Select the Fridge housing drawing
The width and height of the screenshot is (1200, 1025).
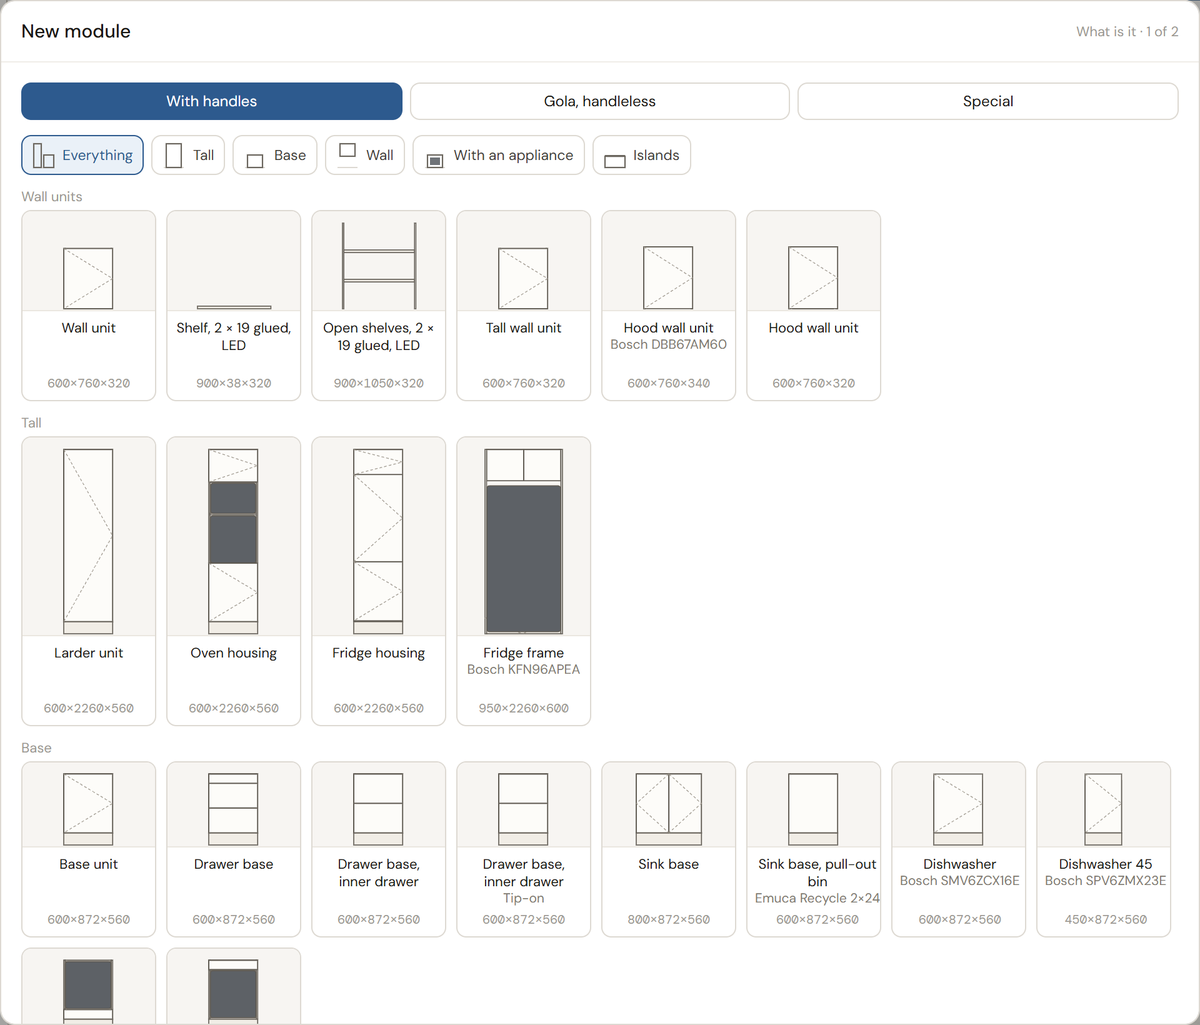tap(378, 541)
